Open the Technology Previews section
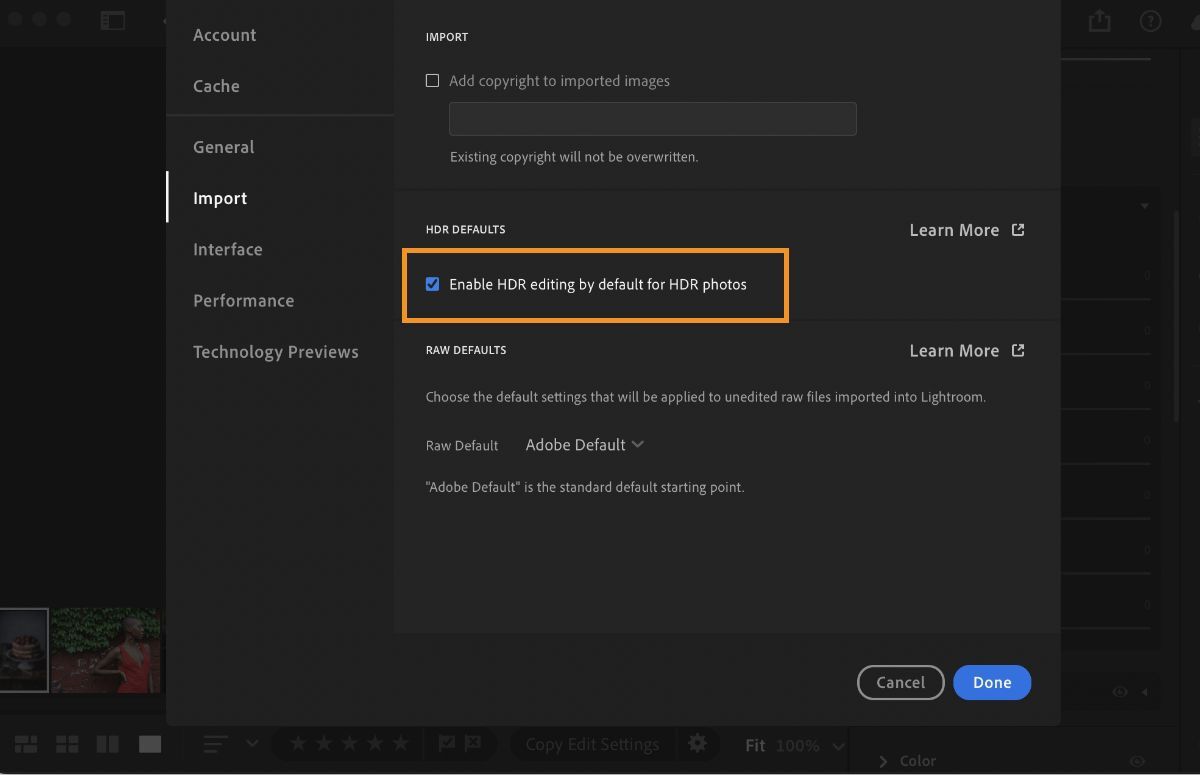1200x775 pixels. pos(276,352)
